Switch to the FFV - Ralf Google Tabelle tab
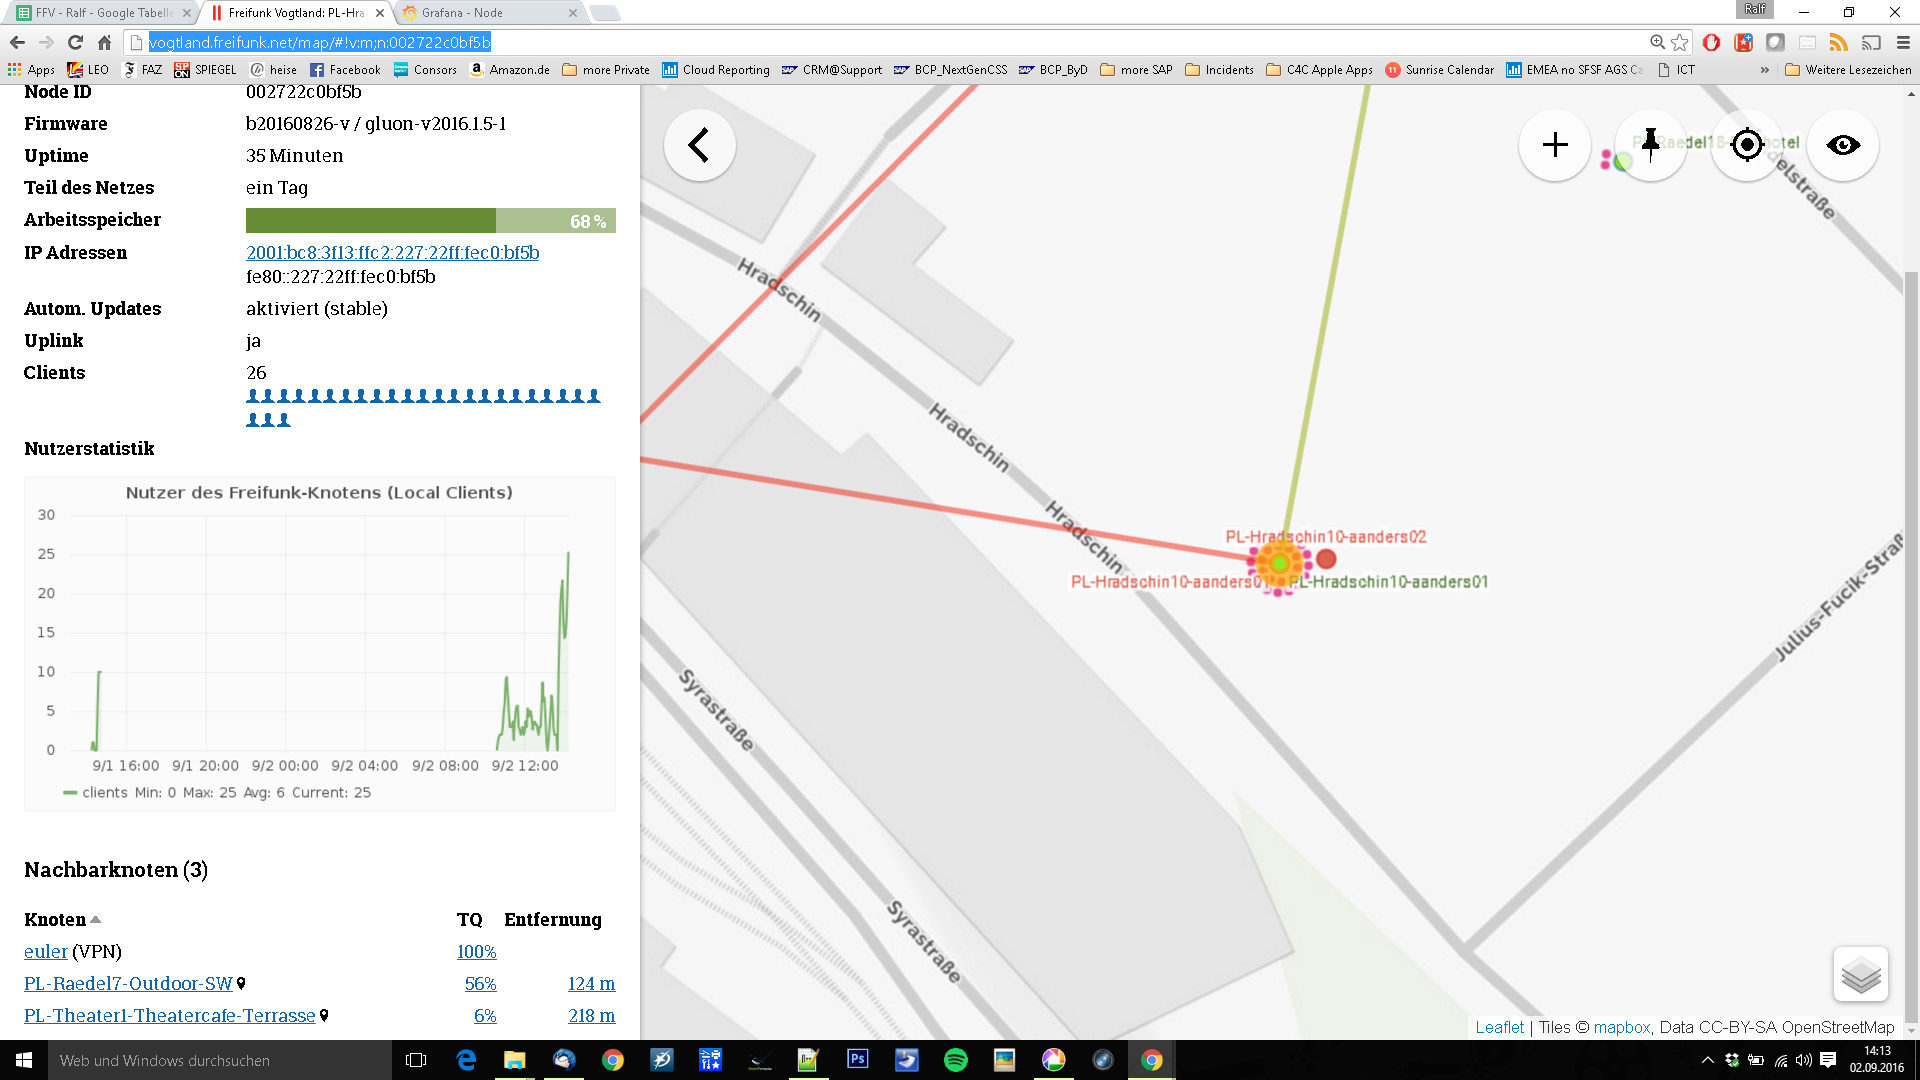The image size is (1920, 1080). 100,13
